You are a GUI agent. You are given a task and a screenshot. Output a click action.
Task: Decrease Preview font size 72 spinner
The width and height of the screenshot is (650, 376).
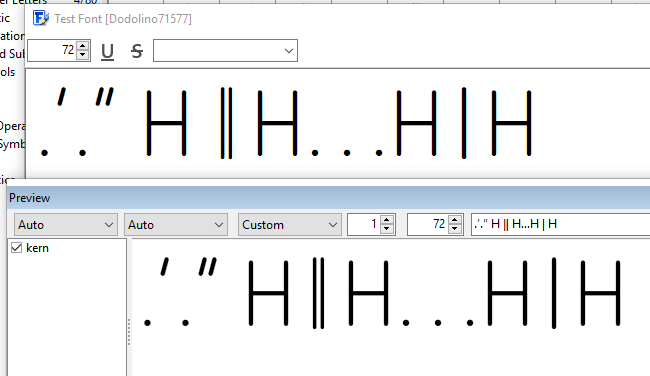click(455, 229)
